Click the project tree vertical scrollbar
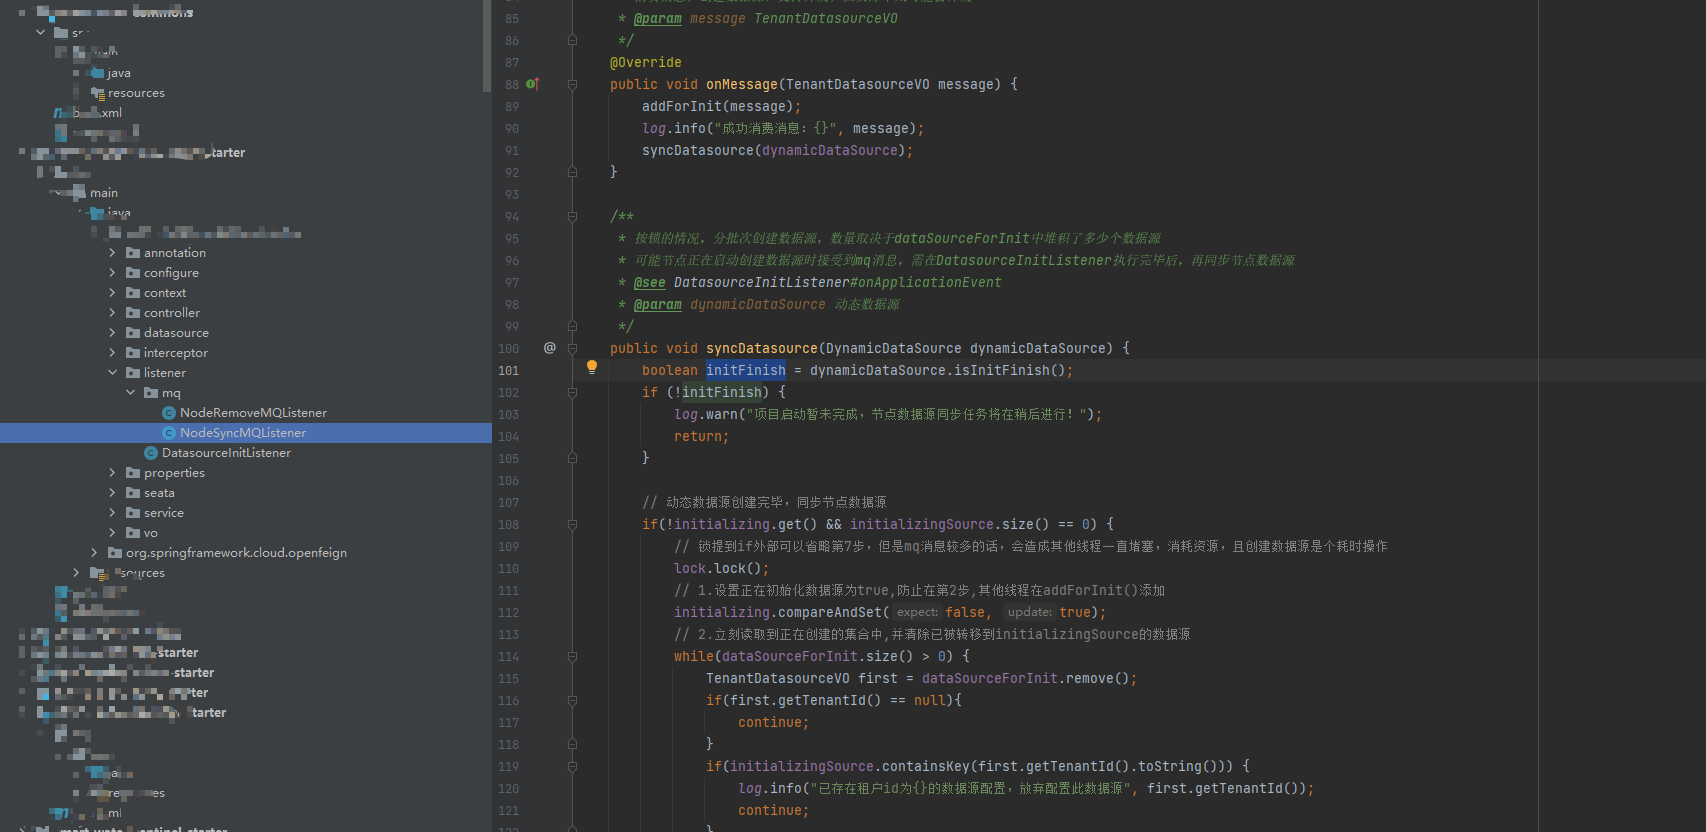Viewport: 1706px width, 832px height. click(487, 45)
